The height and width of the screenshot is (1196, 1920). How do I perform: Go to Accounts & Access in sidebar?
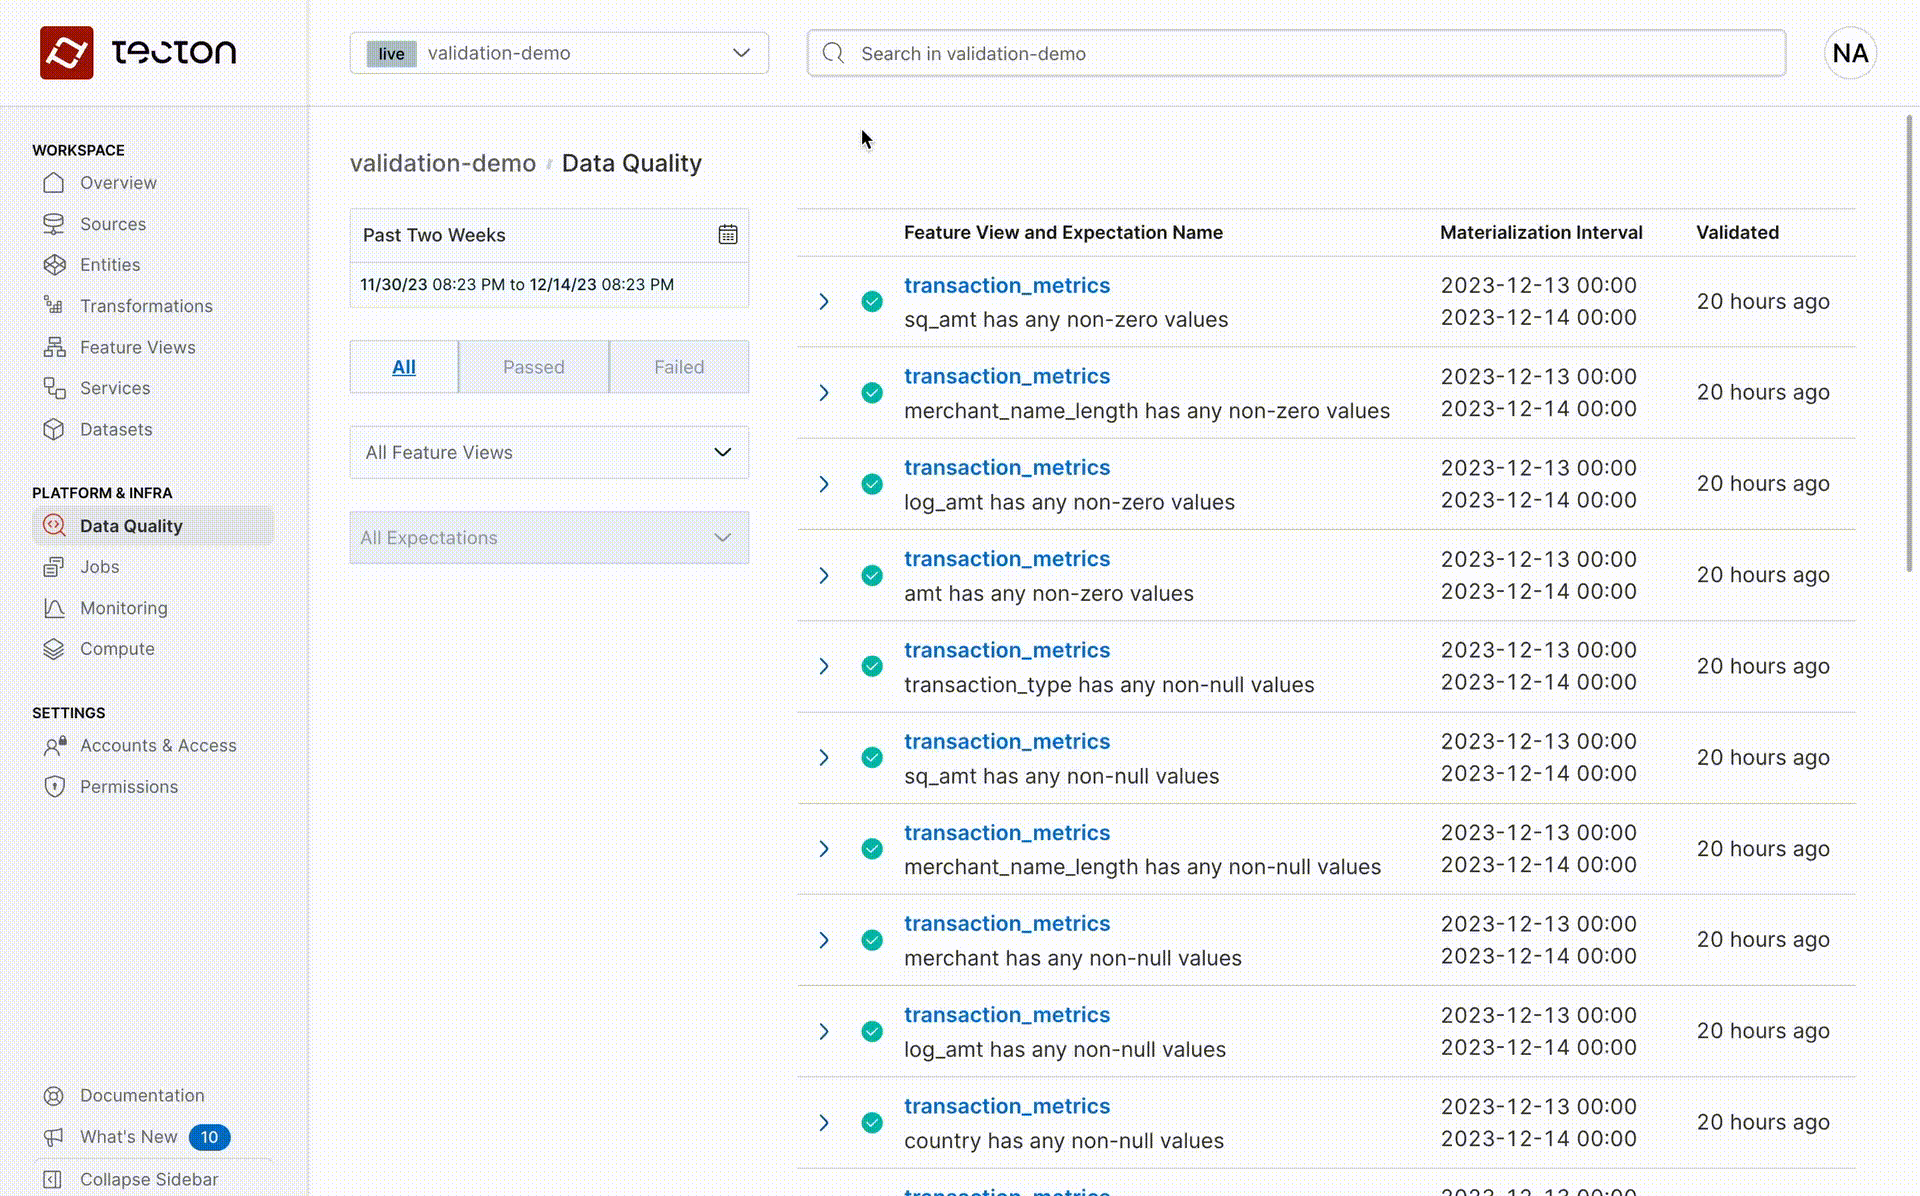158,746
